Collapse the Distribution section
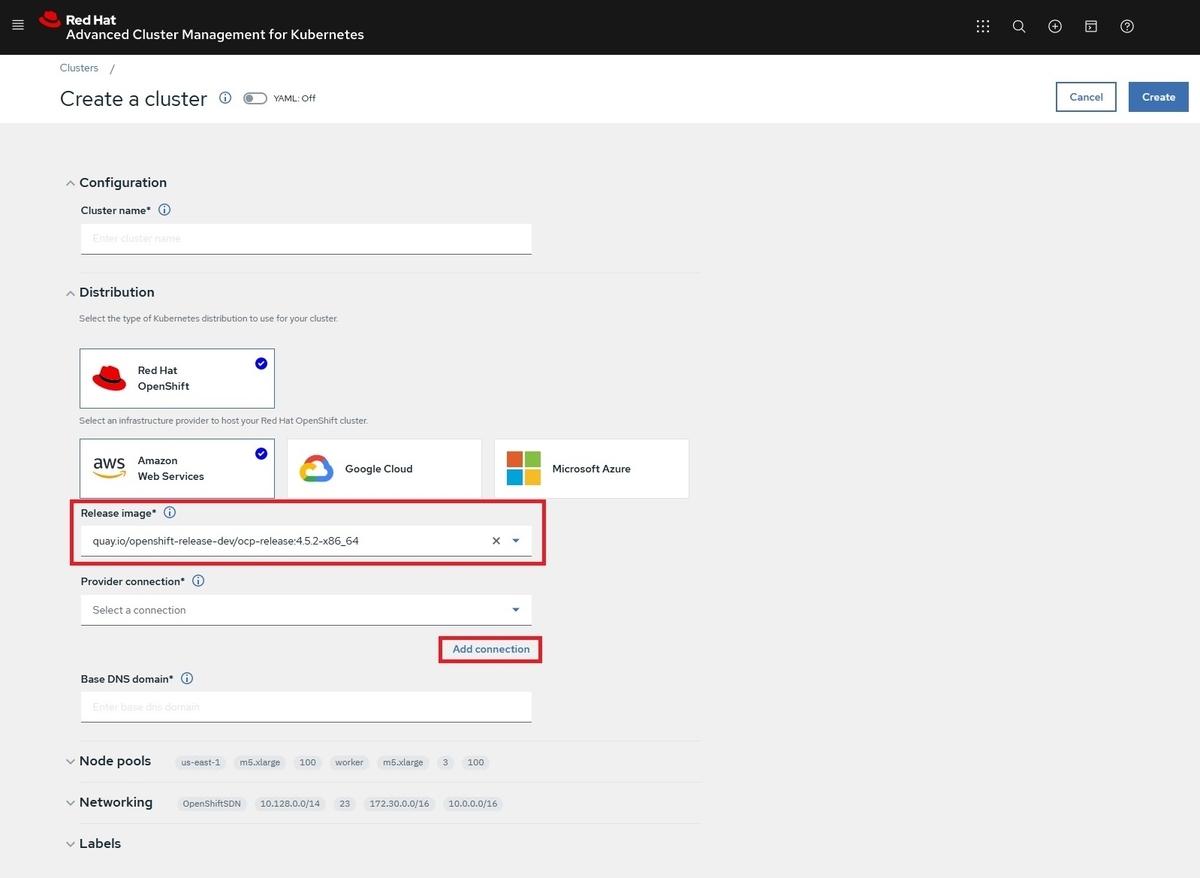The image size is (1200, 878). 70,293
